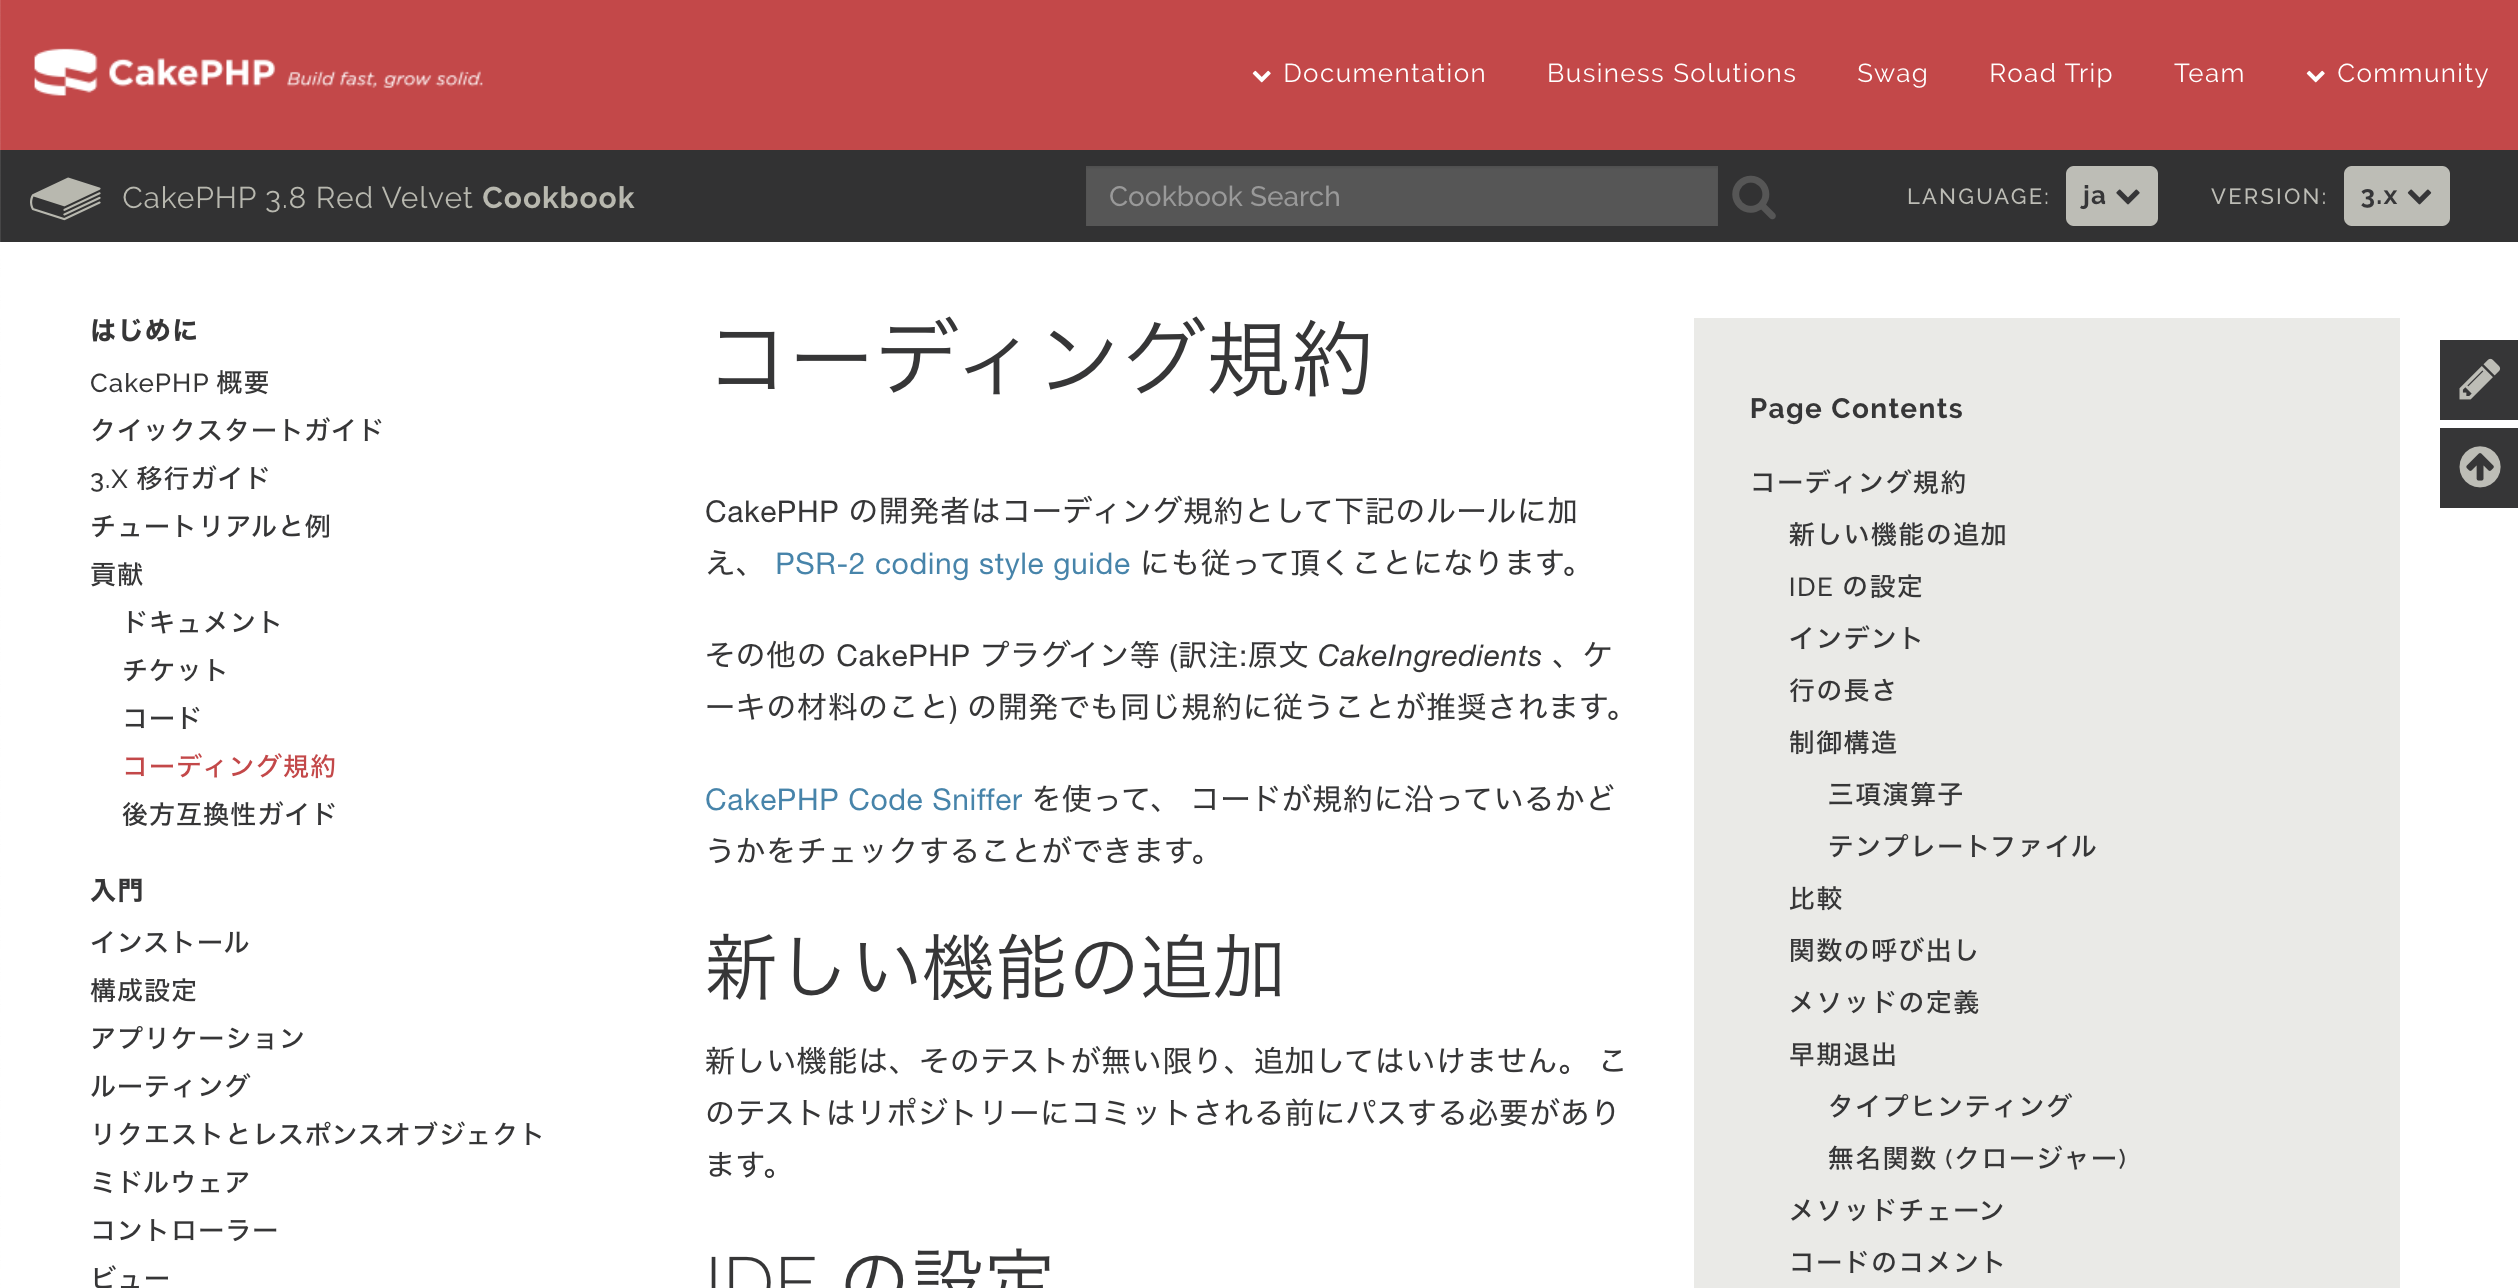2518x1288 pixels.
Task: Open CakePHP 概要 in the sidebar
Action: [180, 382]
